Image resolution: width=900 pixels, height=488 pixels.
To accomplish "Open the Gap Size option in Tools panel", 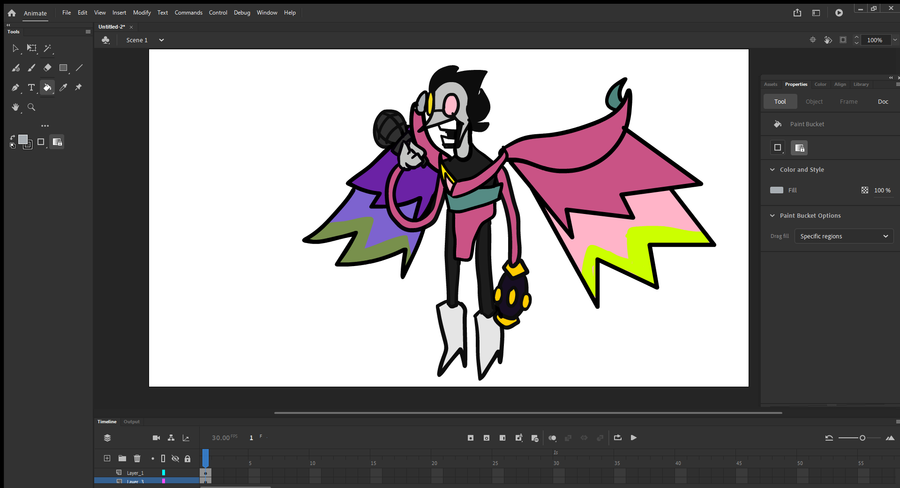I will coord(40,141).
